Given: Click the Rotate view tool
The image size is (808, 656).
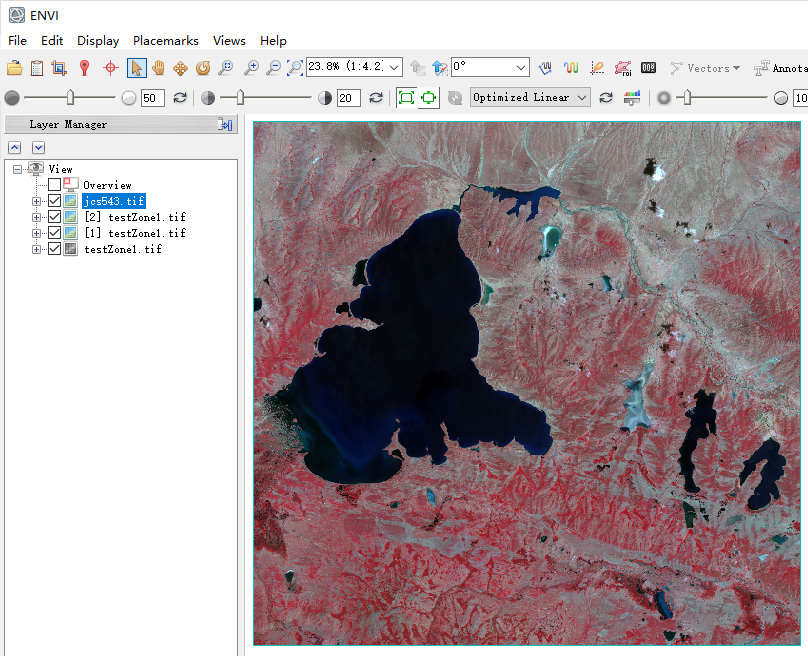Looking at the screenshot, I should tap(203, 68).
